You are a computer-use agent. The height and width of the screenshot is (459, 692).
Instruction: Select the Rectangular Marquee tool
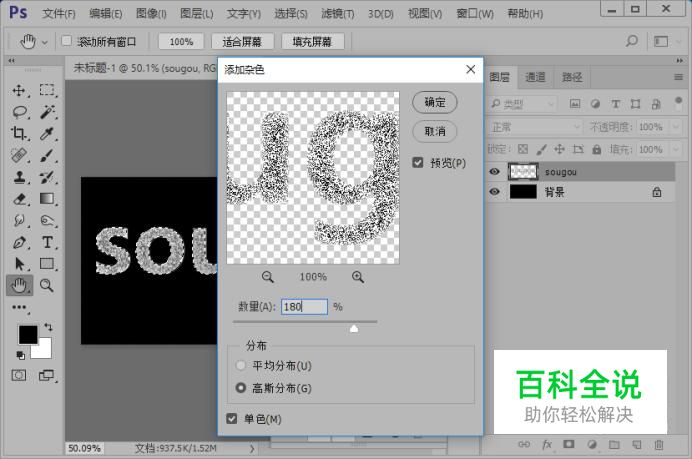[x=46, y=90]
